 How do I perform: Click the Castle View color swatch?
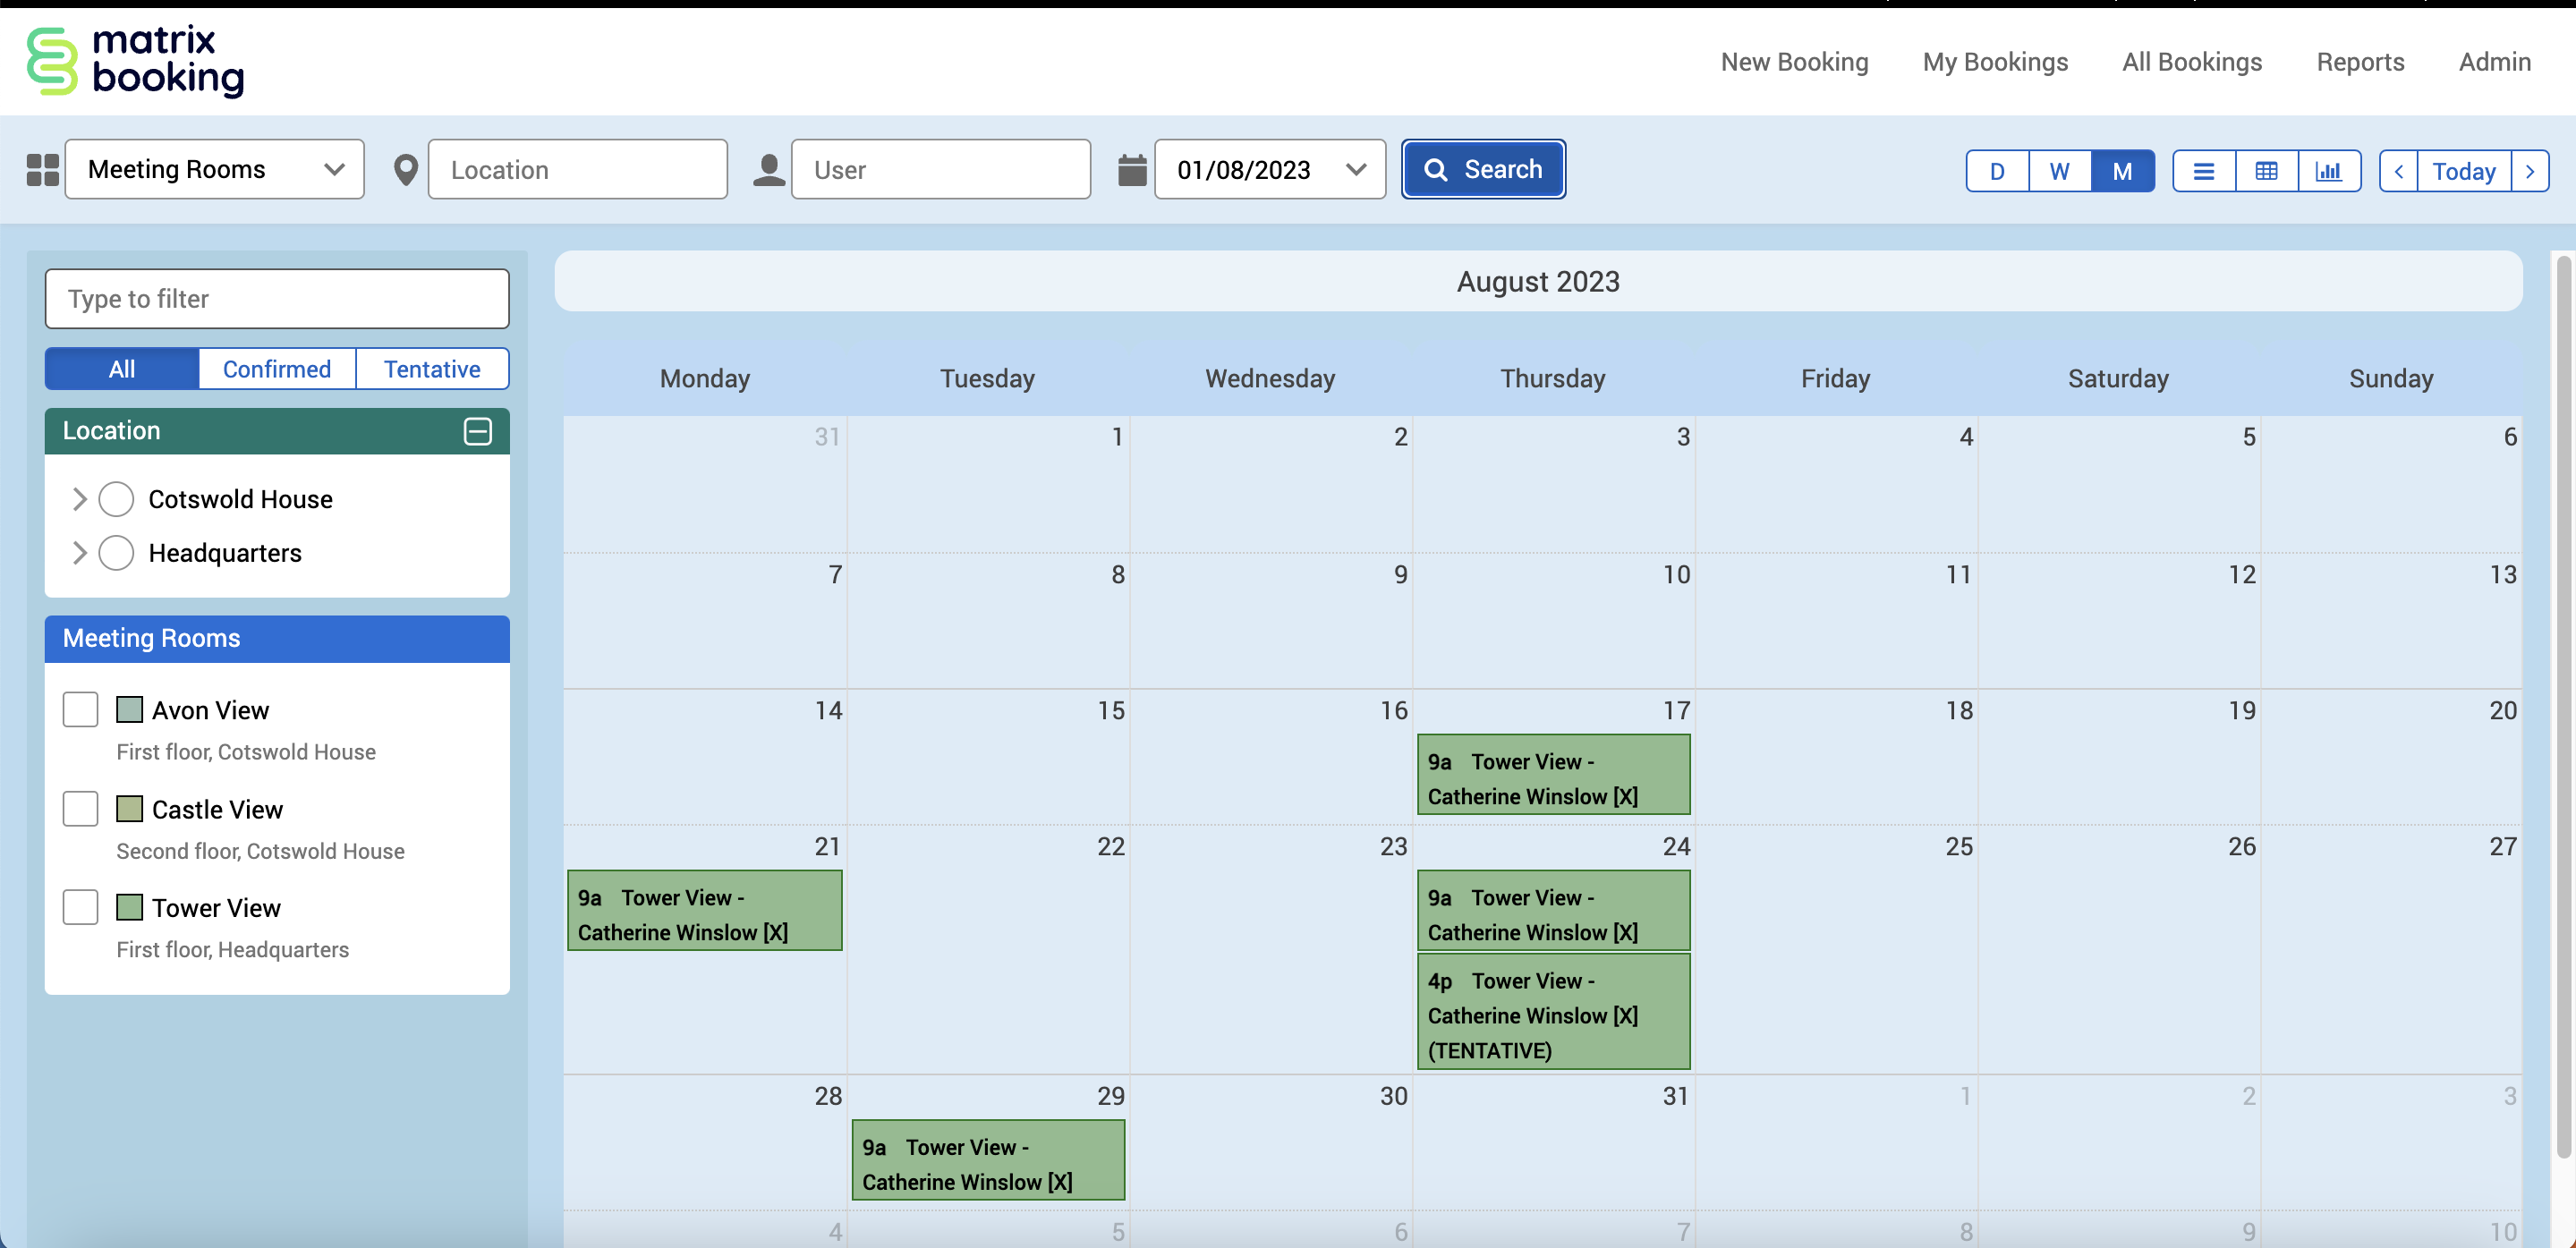point(129,808)
